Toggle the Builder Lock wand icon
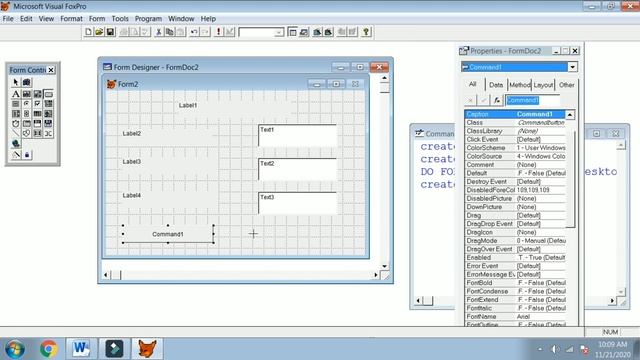This screenshot has height=360, width=640. click(x=16, y=155)
